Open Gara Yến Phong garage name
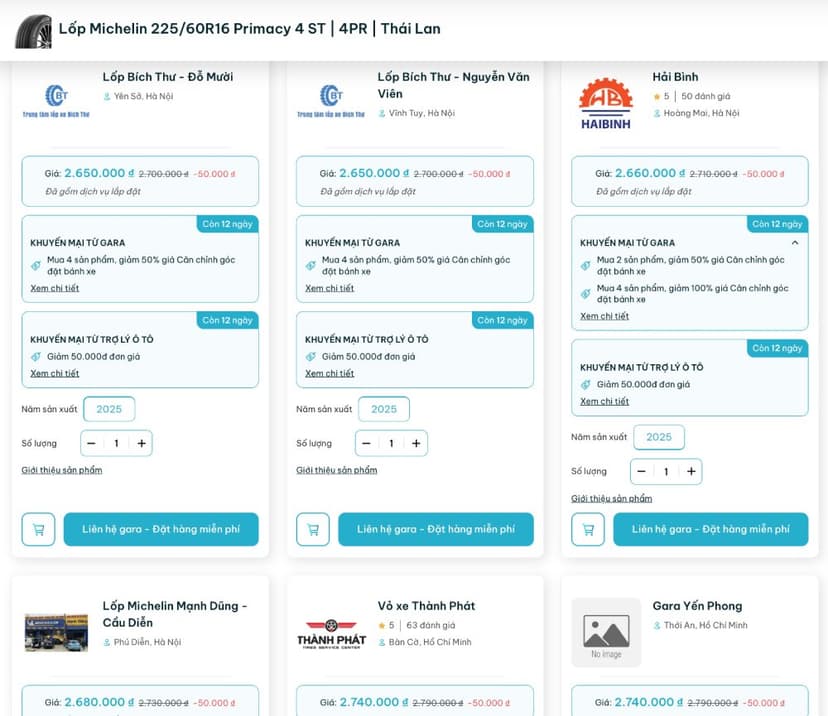Viewport: 828px width, 716px height. [698, 606]
